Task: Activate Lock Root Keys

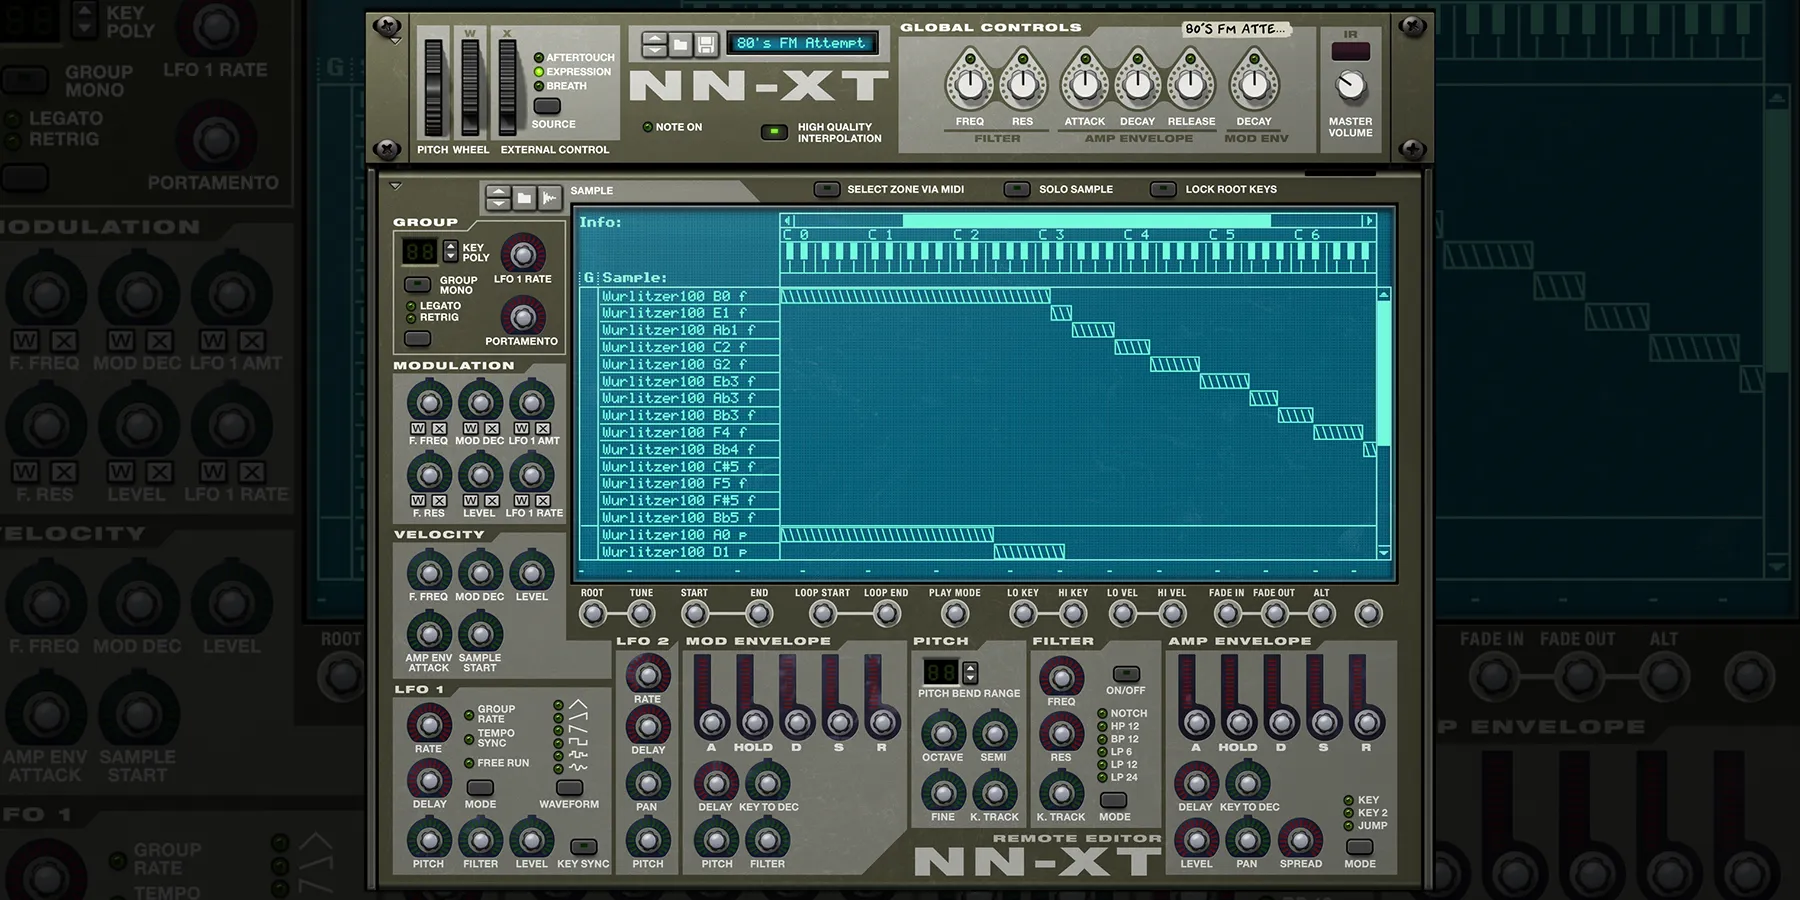Action: click(x=1163, y=189)
